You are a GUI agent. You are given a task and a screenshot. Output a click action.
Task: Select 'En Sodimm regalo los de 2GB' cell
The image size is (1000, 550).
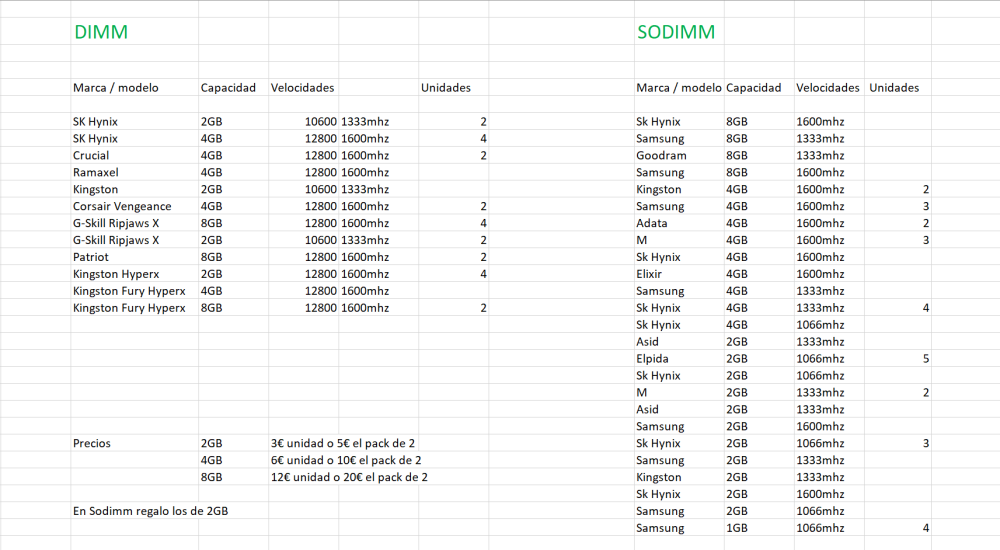151,511
